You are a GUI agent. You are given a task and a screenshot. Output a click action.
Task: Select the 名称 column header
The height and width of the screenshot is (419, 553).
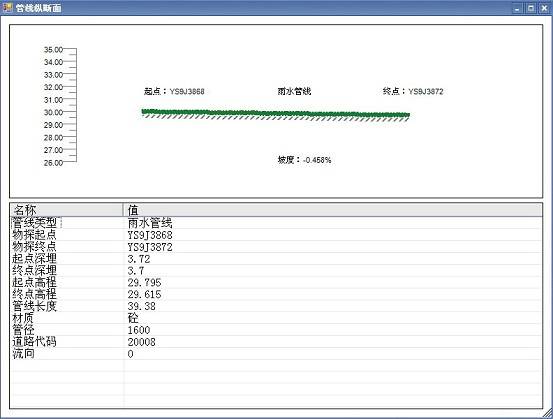[x=66, y=210]
